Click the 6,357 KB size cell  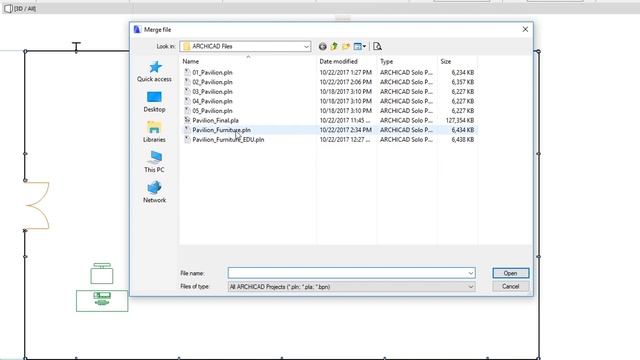coord(463,82)
